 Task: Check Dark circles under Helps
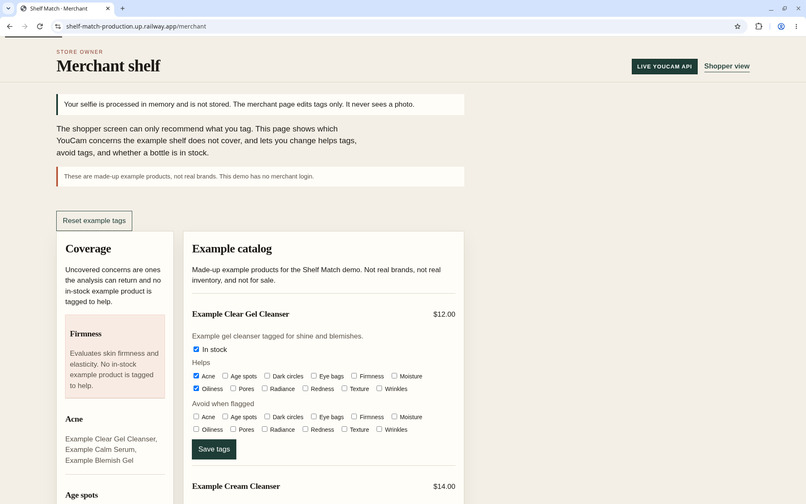point(267,376)
